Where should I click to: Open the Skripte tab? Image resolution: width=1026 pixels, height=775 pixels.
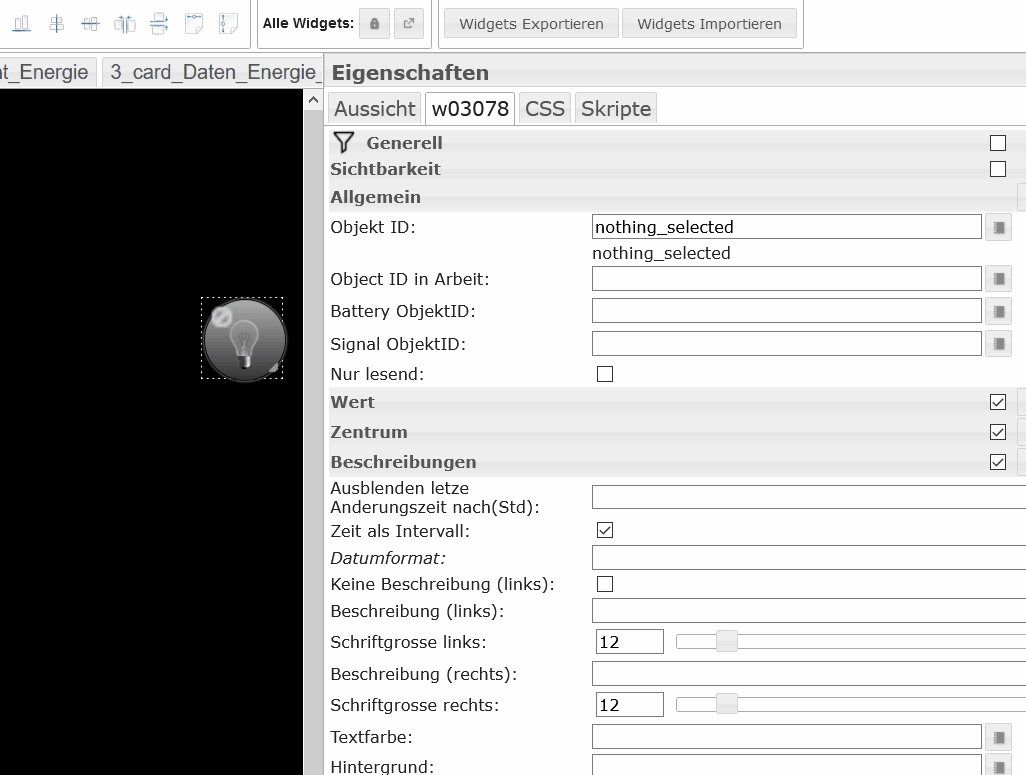coord(616,109)
